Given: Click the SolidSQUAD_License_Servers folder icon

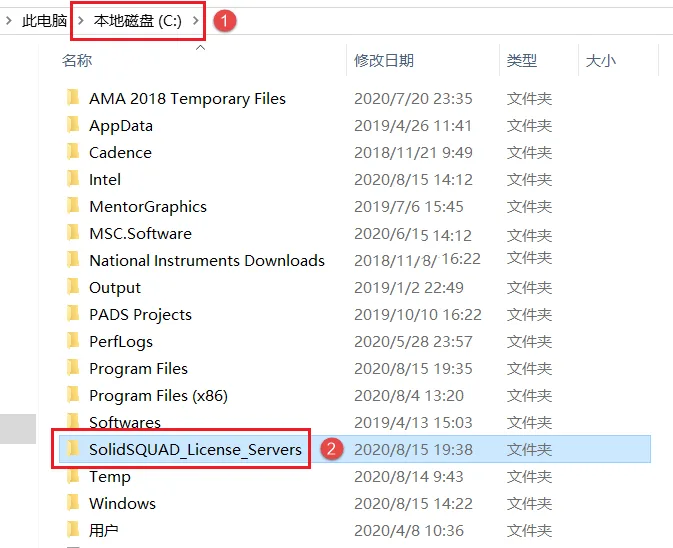Looking at the screenshot, I should pyautogui.click(x=73, y=449).
